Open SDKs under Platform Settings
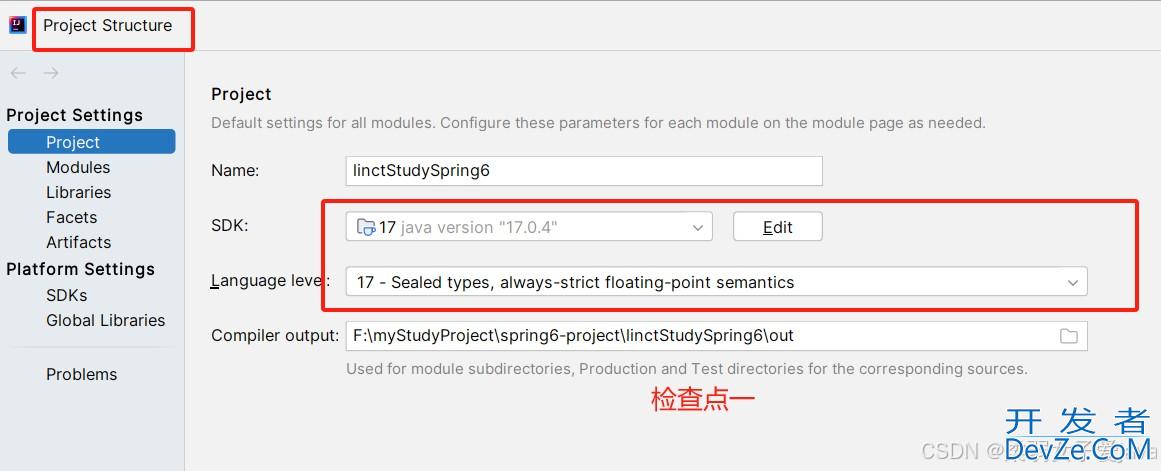This screenshot has height=471, width=1161. coord(66,295)
